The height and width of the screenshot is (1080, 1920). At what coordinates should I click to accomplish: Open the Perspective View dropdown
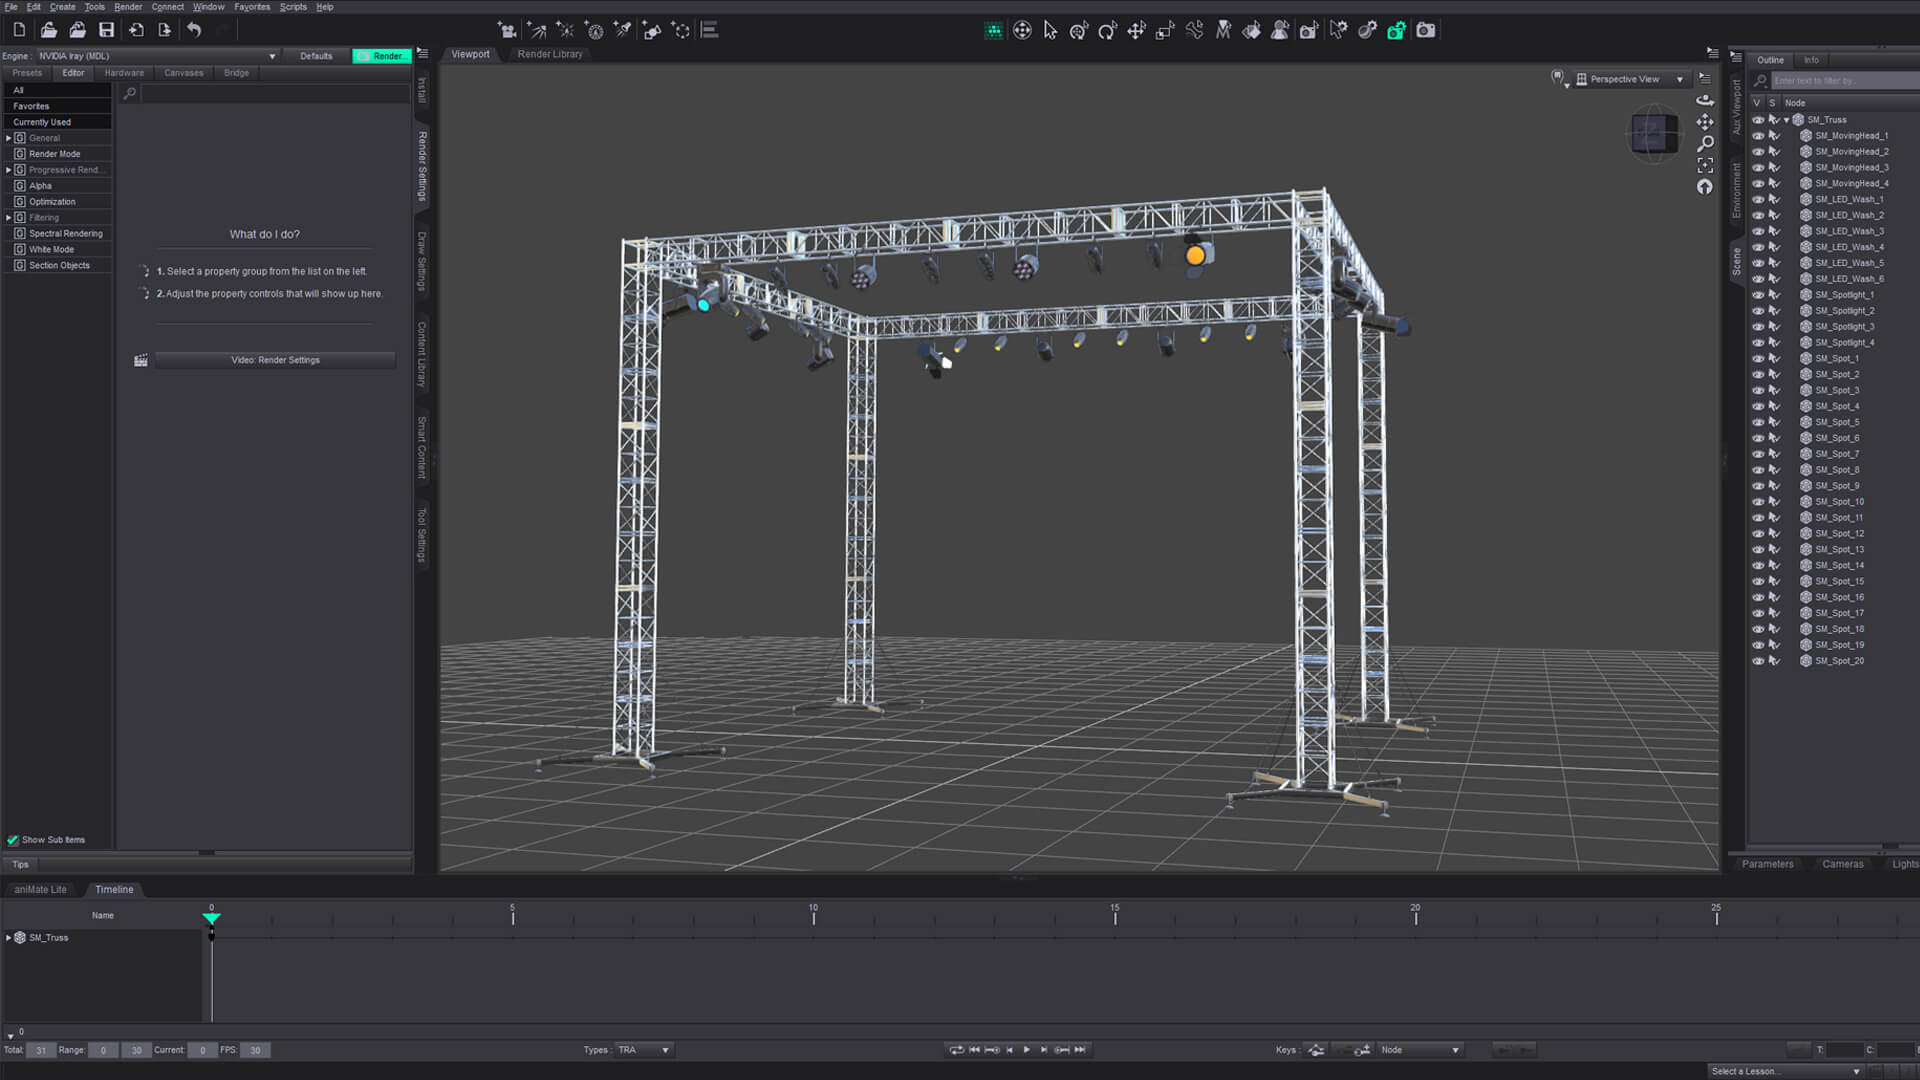[1630, 79]
